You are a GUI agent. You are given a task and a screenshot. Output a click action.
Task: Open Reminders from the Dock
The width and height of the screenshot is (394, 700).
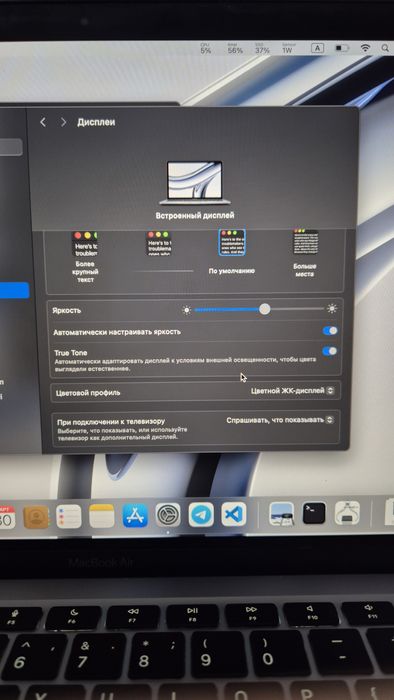coord(69,517)
